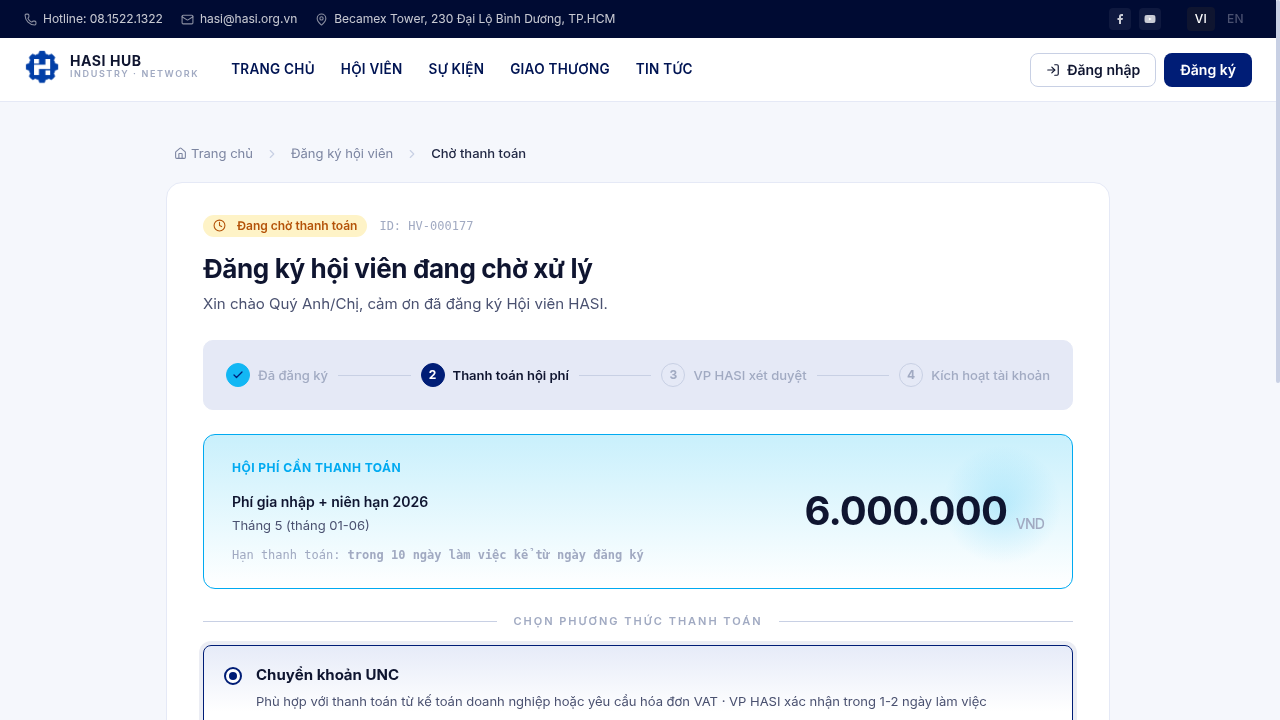The height and width of the screenshot is (720, 1280).
Task: Go to Đăng ký hội viên breadcrumb link
Action: (x=342, y=153)
